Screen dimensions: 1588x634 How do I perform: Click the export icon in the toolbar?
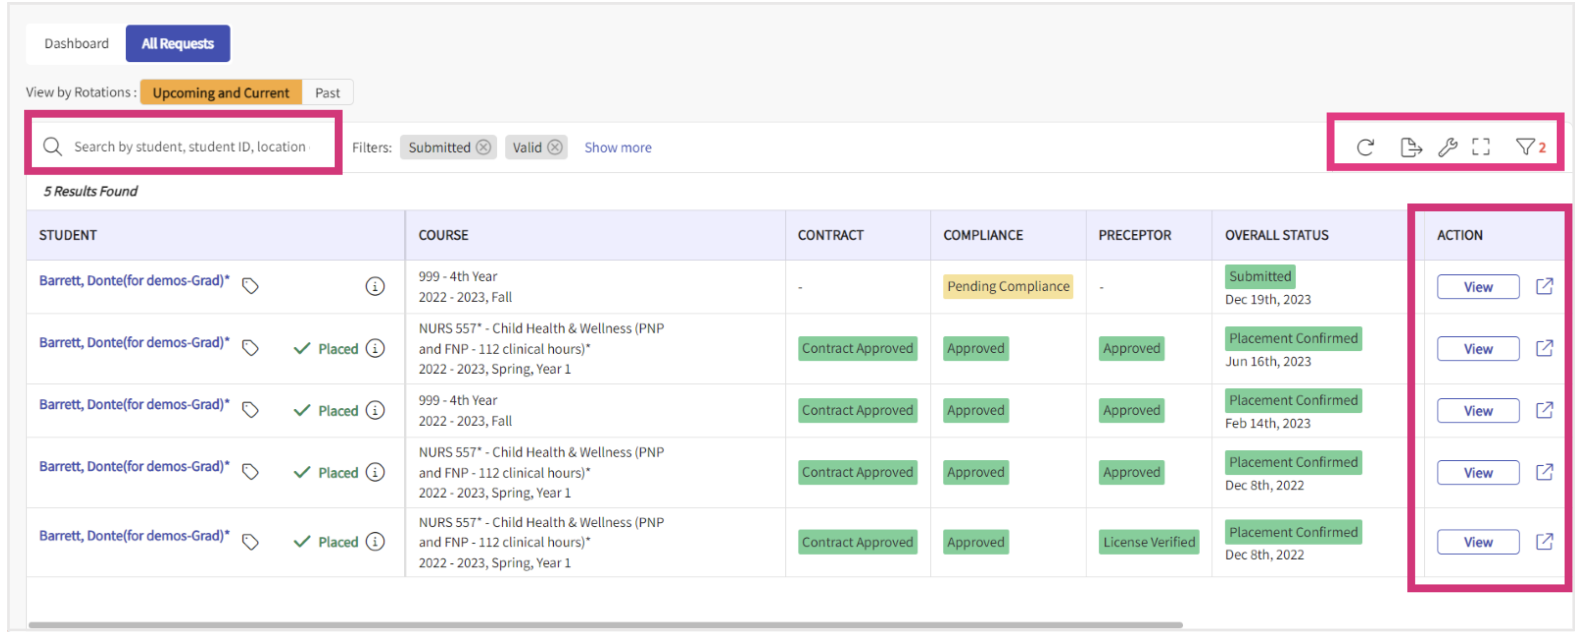pos(1410,148)
